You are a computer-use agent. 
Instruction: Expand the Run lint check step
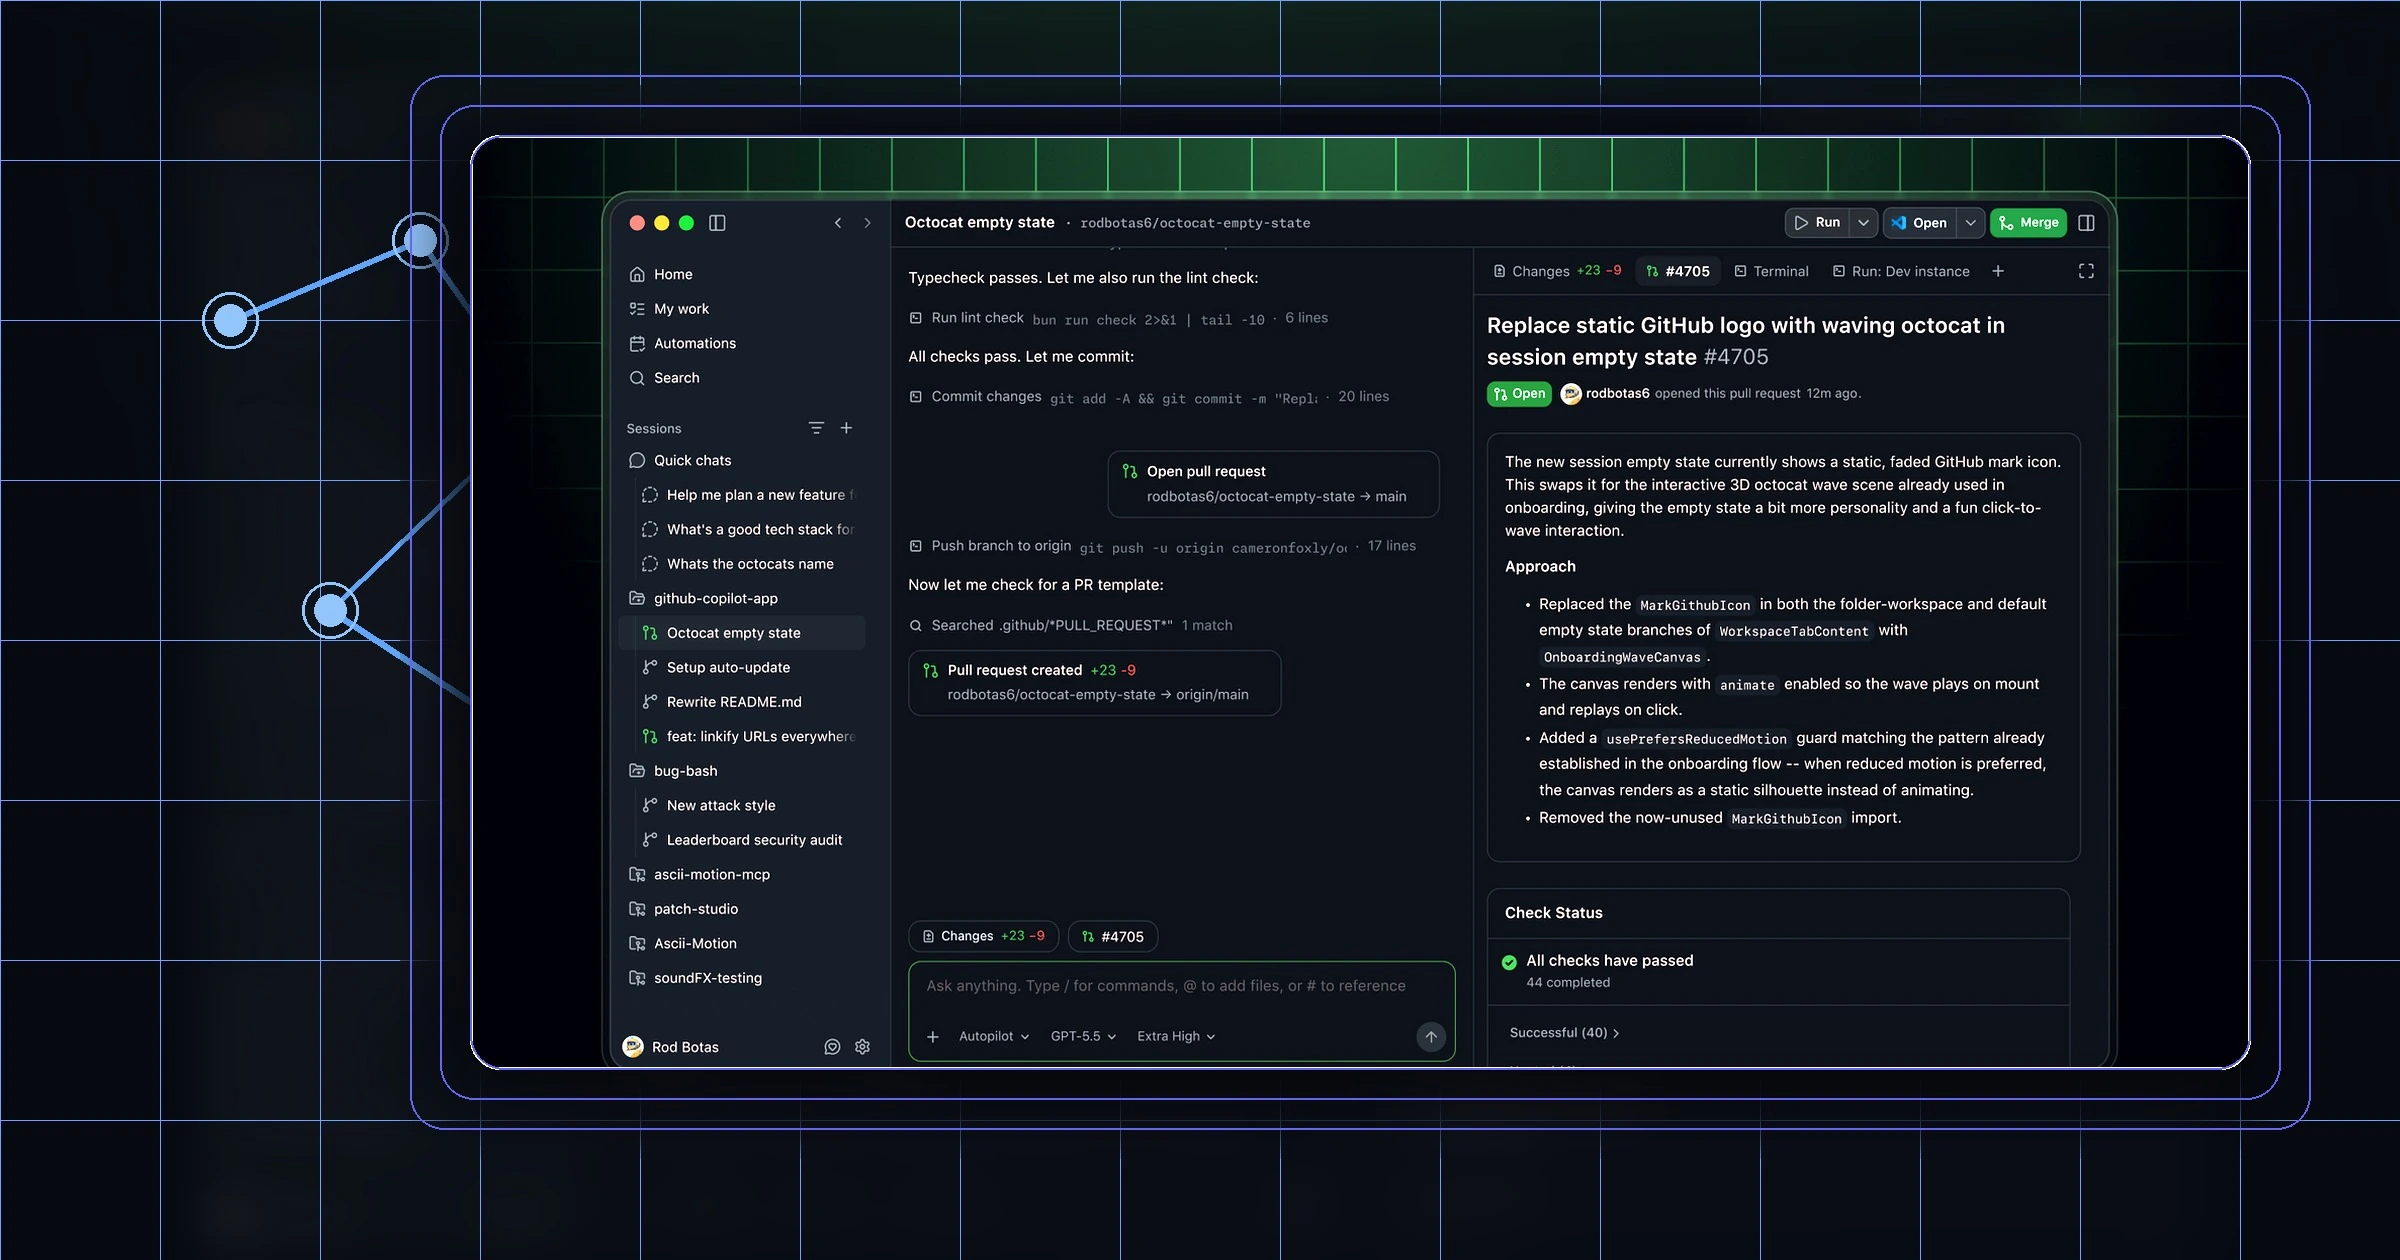(x=1118, y=318)
